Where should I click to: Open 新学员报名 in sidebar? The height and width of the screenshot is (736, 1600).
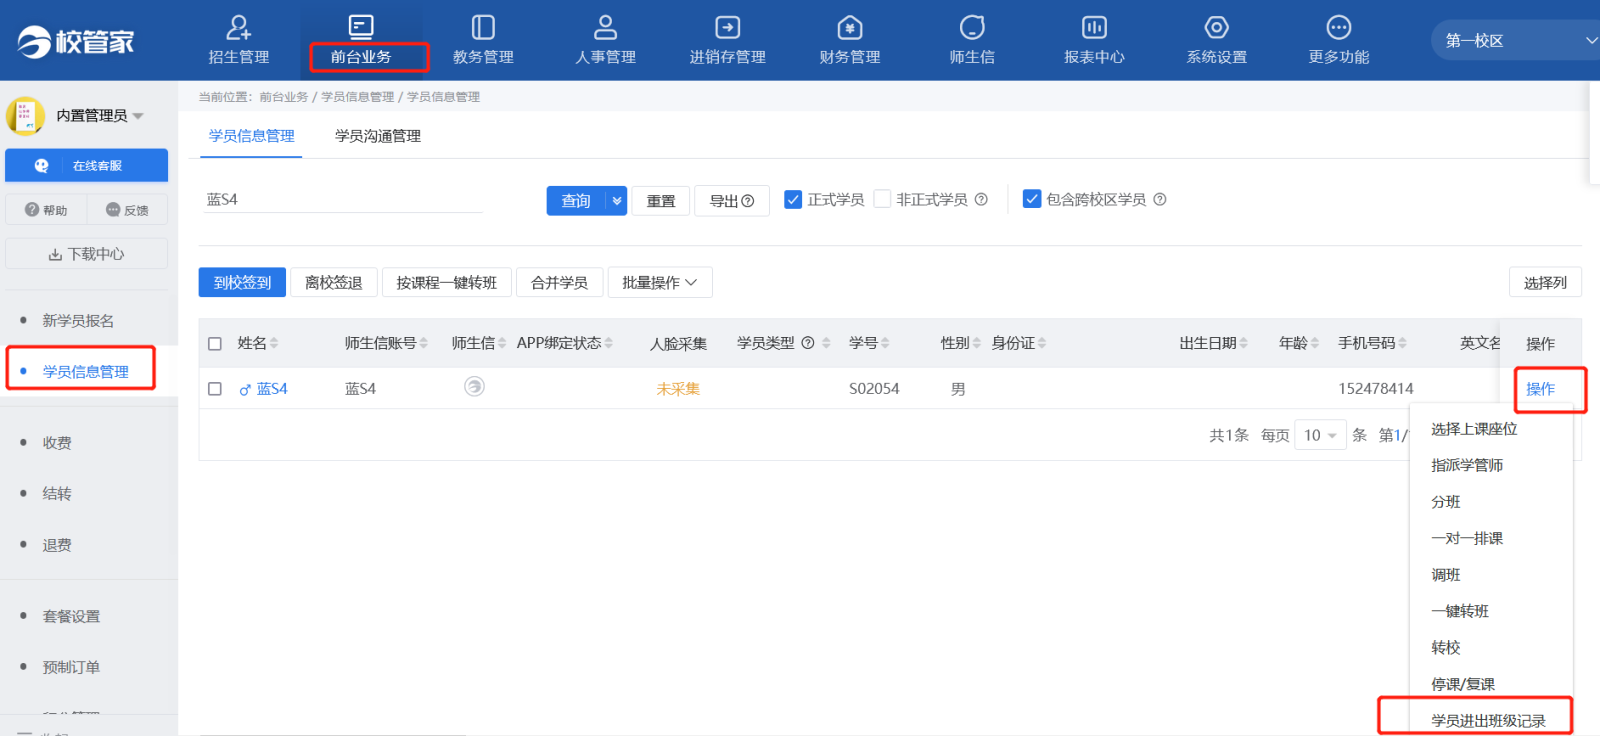click(78, 321)
